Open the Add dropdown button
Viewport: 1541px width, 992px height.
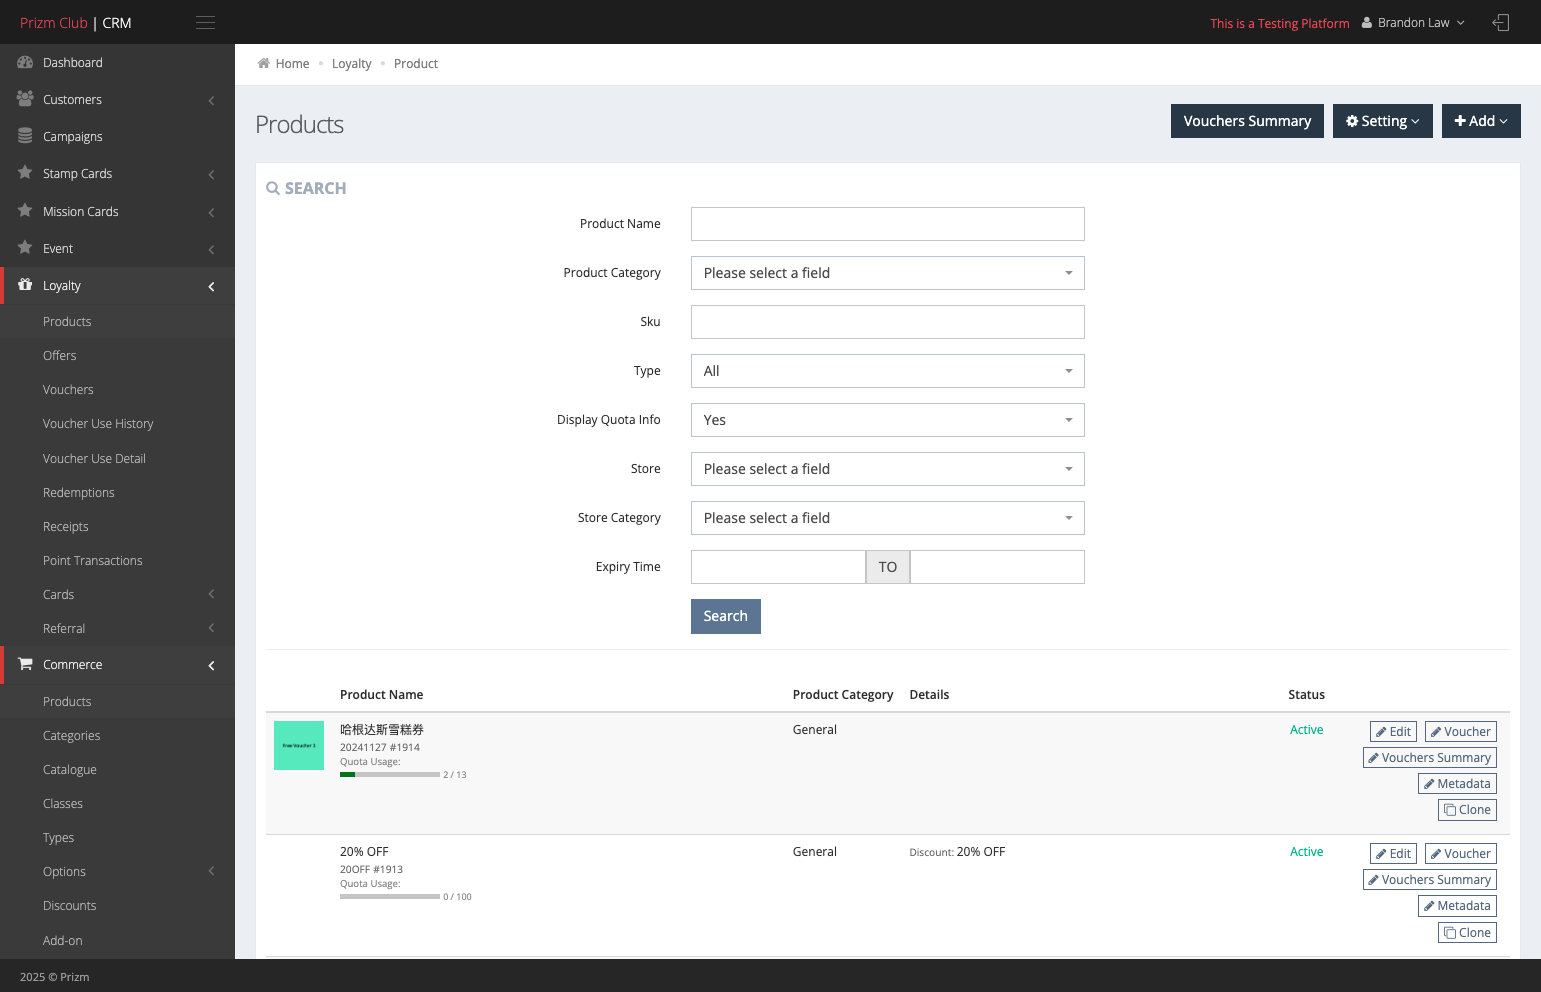(x=1481, y=121)
